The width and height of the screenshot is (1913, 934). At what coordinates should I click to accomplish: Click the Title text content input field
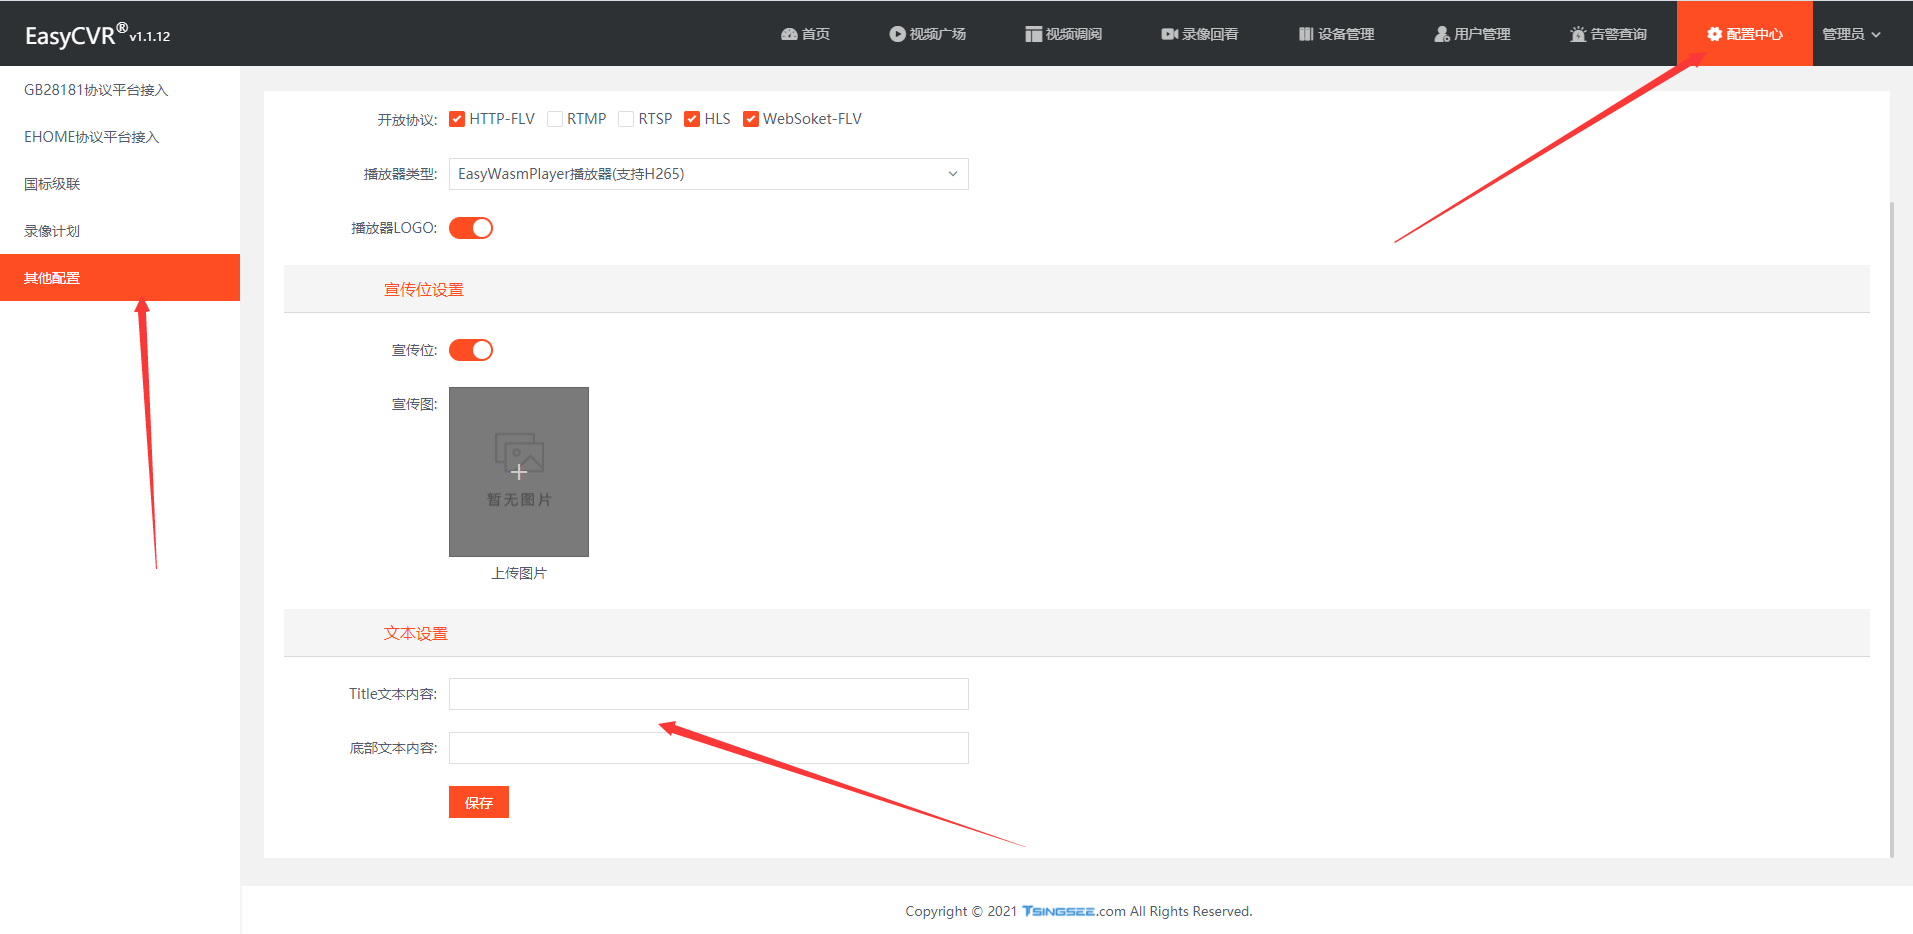pos(708,694)
